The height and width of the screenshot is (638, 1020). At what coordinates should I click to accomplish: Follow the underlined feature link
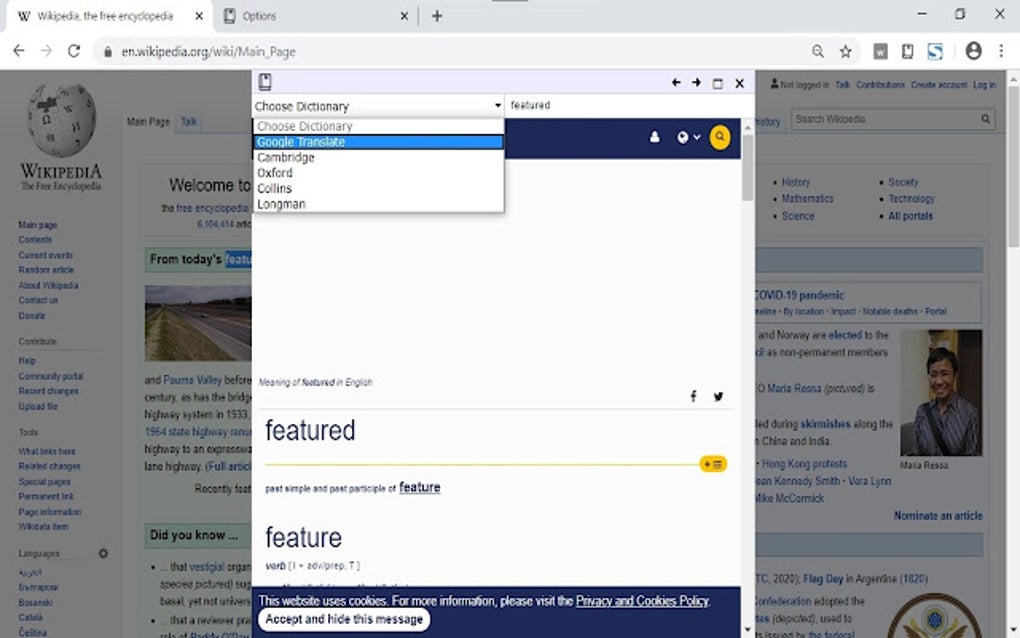(420, 487)
